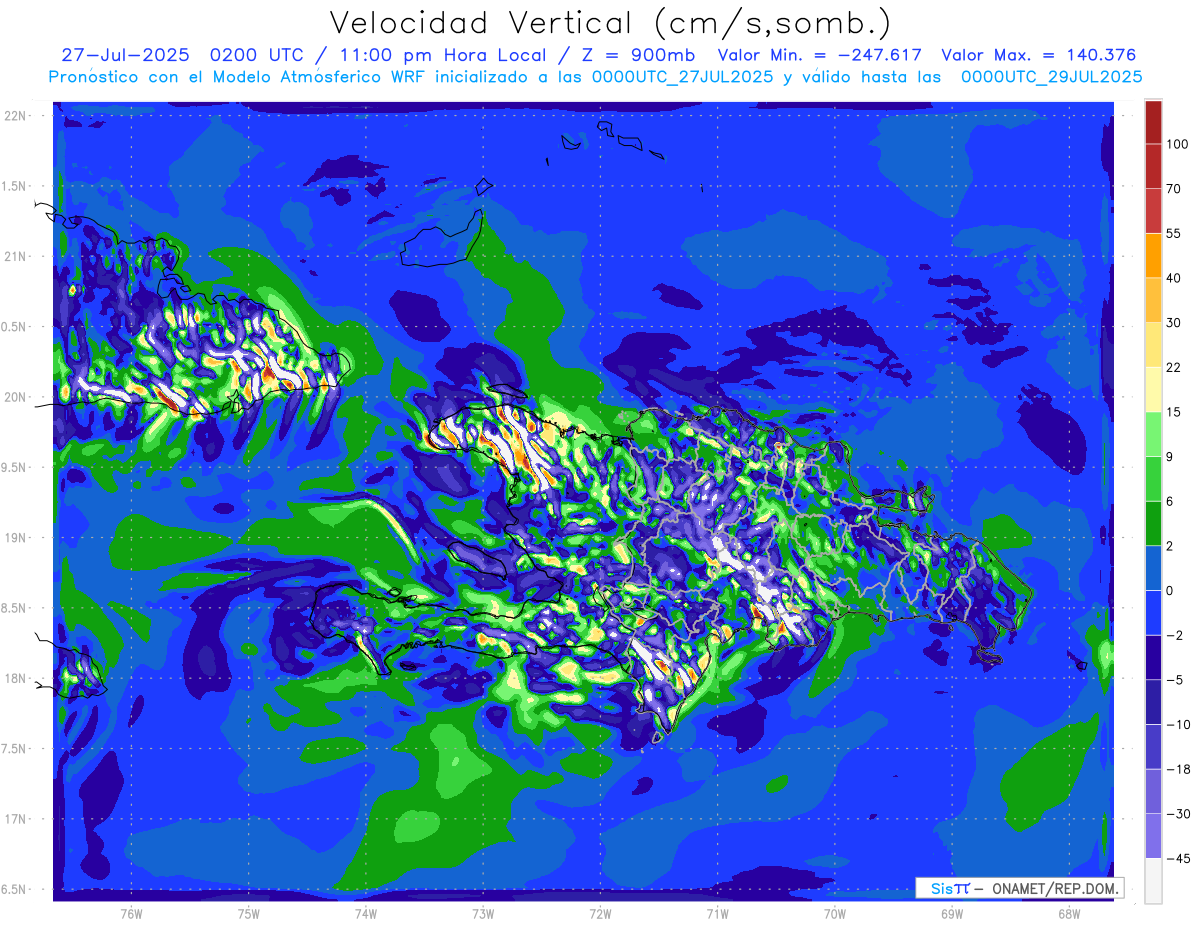This screenshot has width=1200, height=927.
Task: Select the date '27-Jul-2025' in the header
Action: tap(125, 55)
